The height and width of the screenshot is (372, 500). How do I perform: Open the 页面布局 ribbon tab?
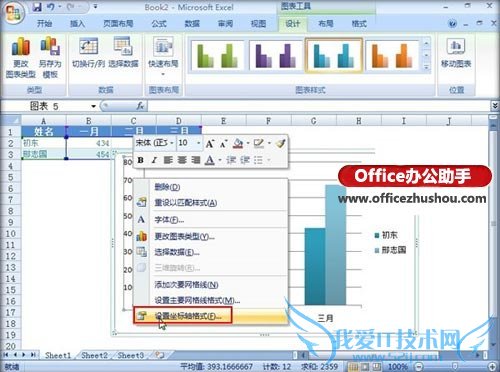pos(118,24)
